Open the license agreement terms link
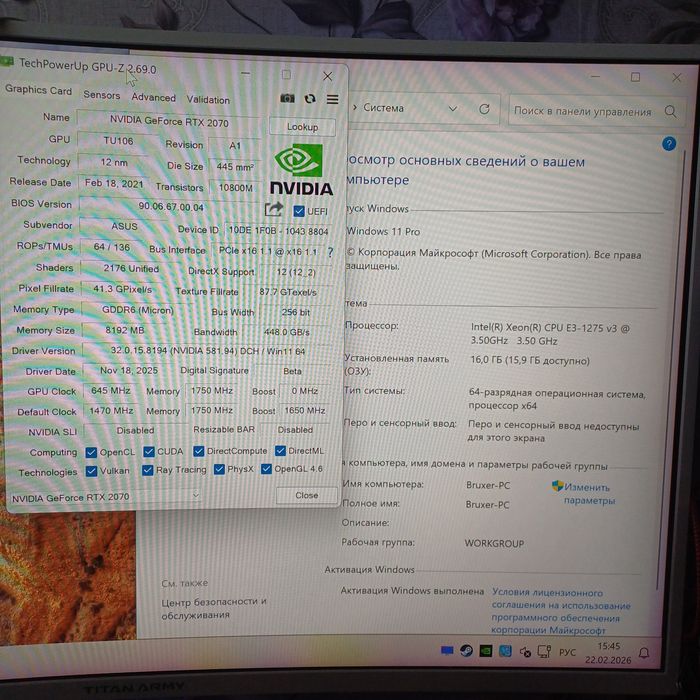The width and height of the screenshot is (700, 700). tap(561, 611)
